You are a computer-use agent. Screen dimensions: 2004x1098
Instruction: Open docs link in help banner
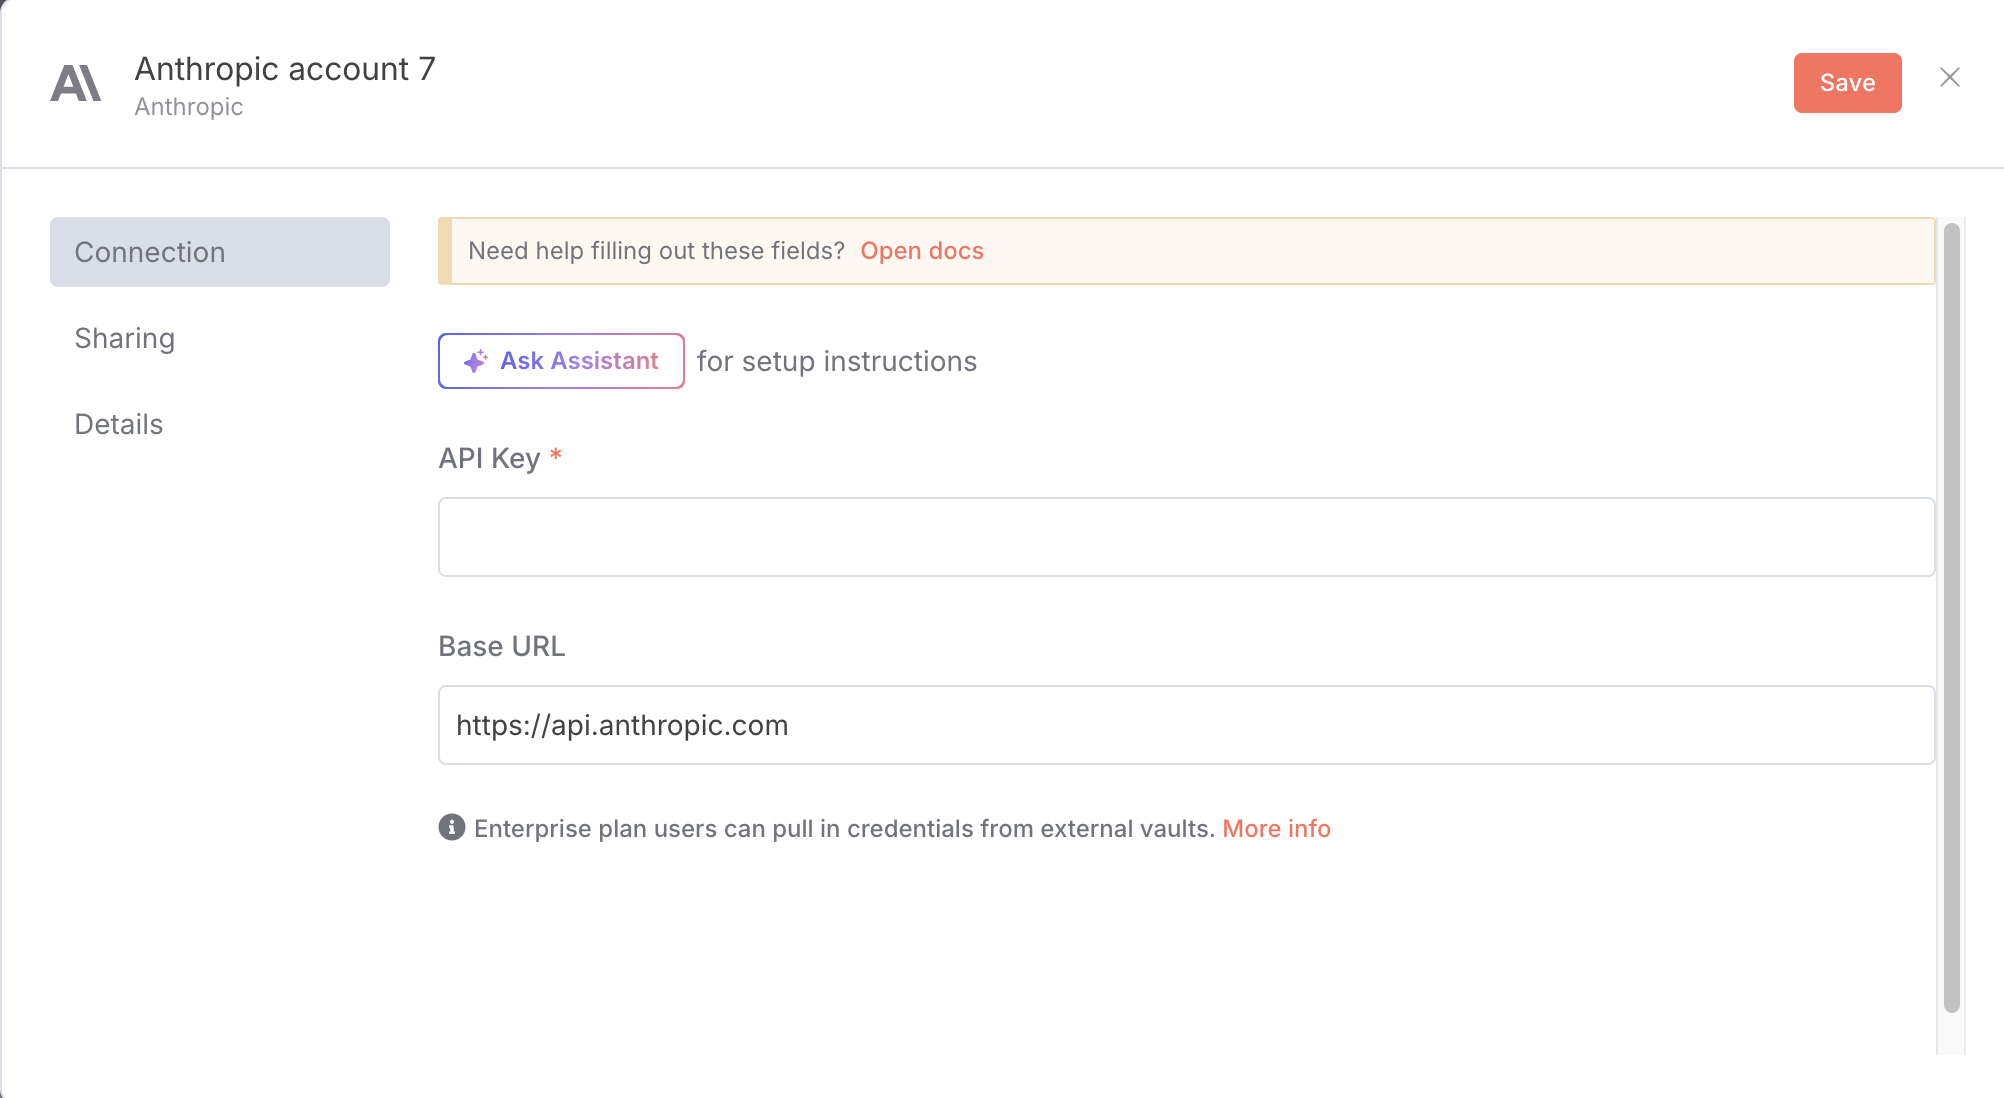click(x=921, y=251)
